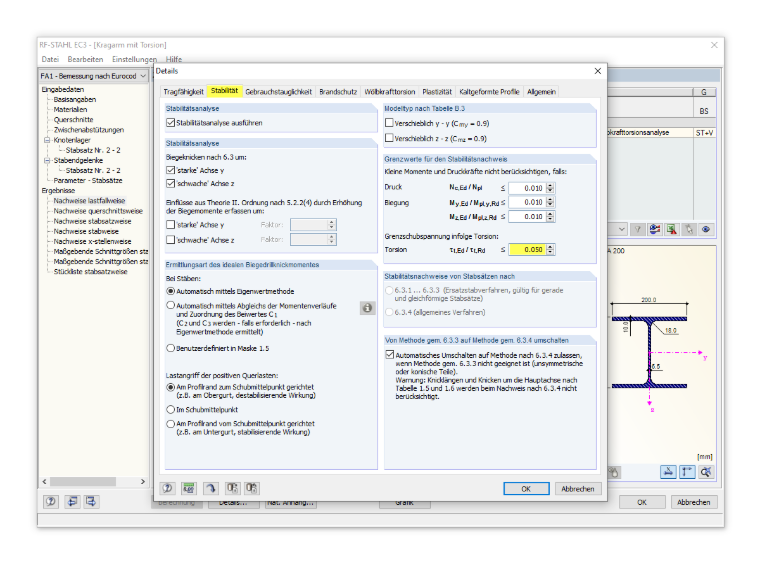
Task: Click the help icon in main window footer
Action: click(x=51, y=502)
